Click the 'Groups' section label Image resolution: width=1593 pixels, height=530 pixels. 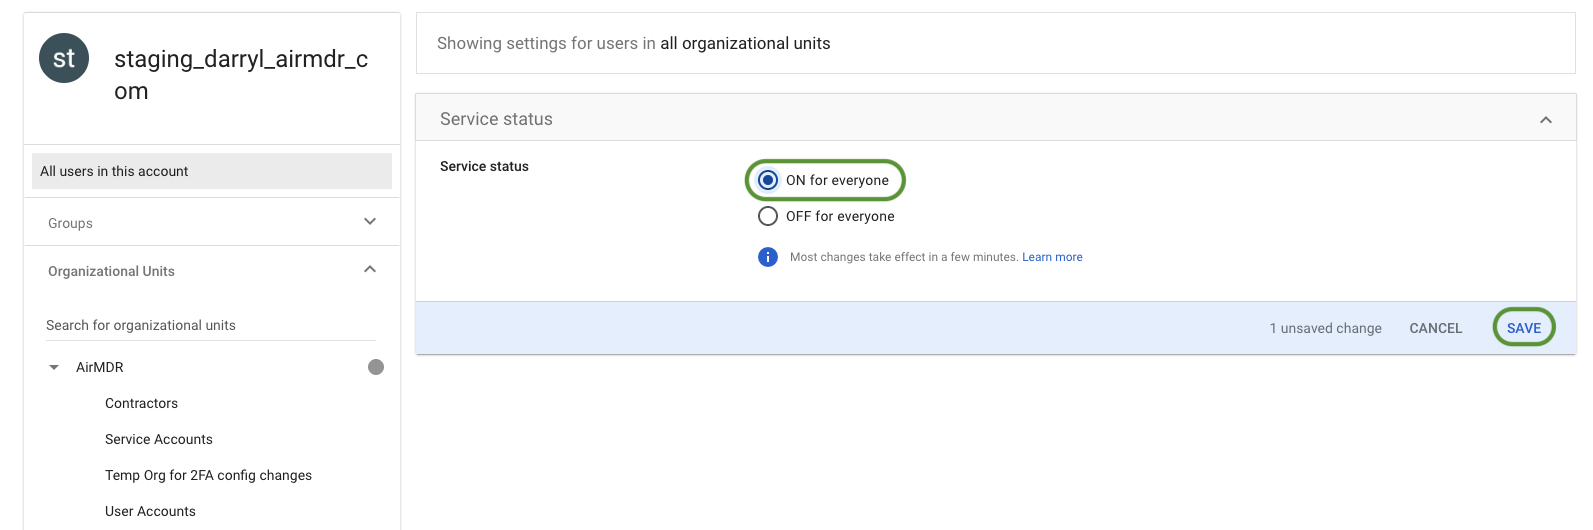pos(70,223)
